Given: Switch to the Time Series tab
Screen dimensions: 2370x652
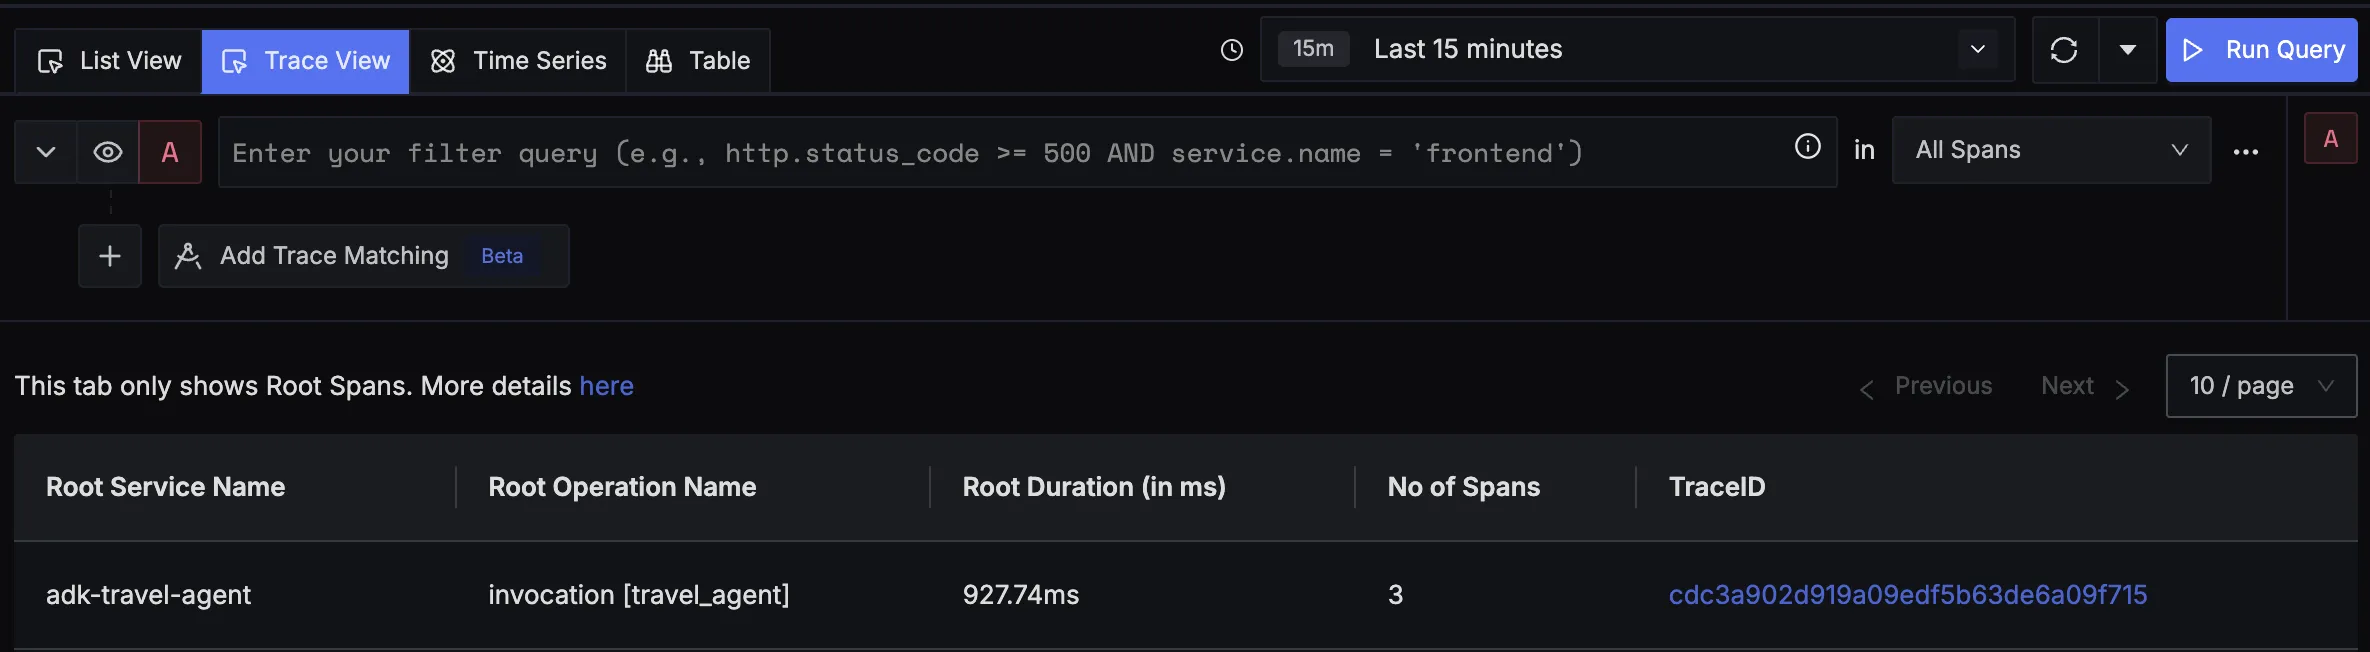Looking at the screenshot, I should click(518, 61).
